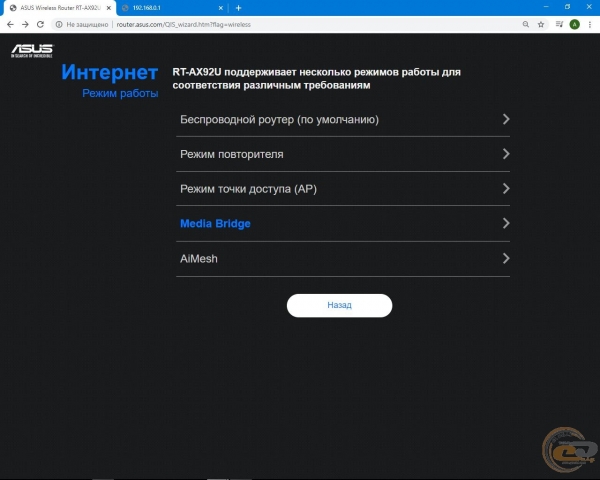Click the Назад button
600x480 pixels.
click(x=339, y=305)
